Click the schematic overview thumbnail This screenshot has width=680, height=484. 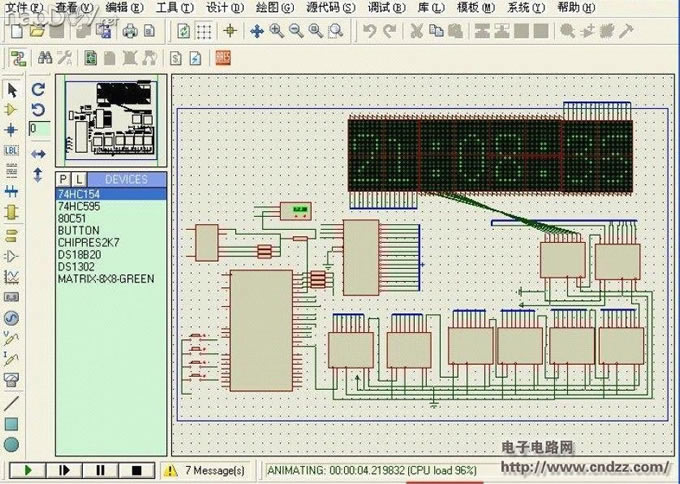click(x=110, y=119)
